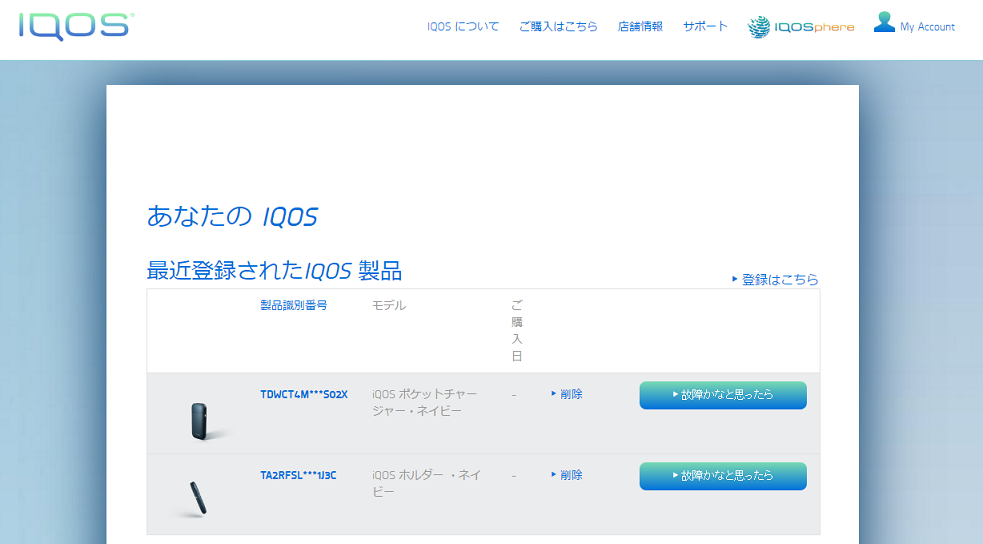983x544 pixels.
Task: Open the 'サポート' menu item
Action: point(705,26)
